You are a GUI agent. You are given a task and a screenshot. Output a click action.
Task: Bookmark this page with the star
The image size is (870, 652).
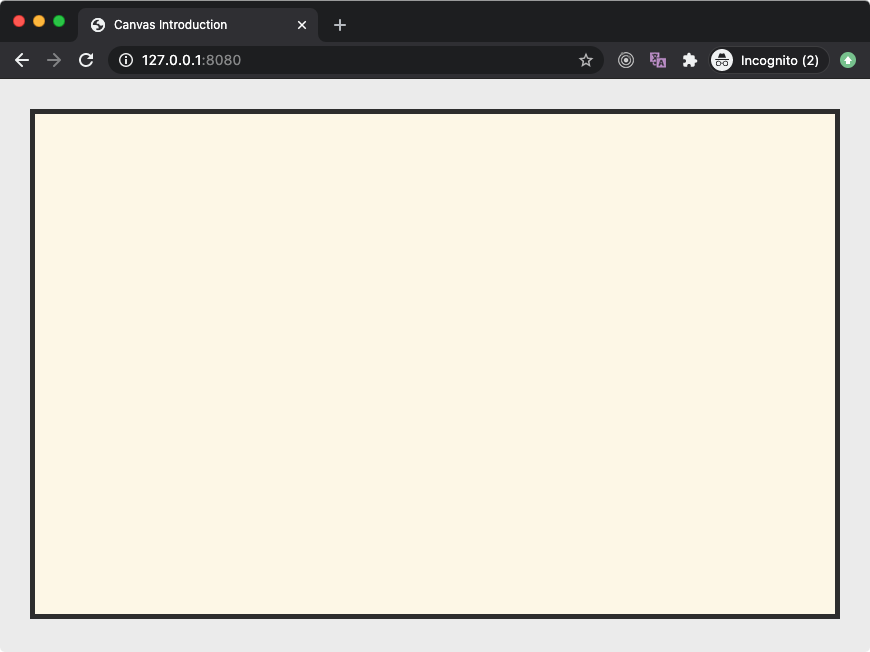[x=586, y=60]
